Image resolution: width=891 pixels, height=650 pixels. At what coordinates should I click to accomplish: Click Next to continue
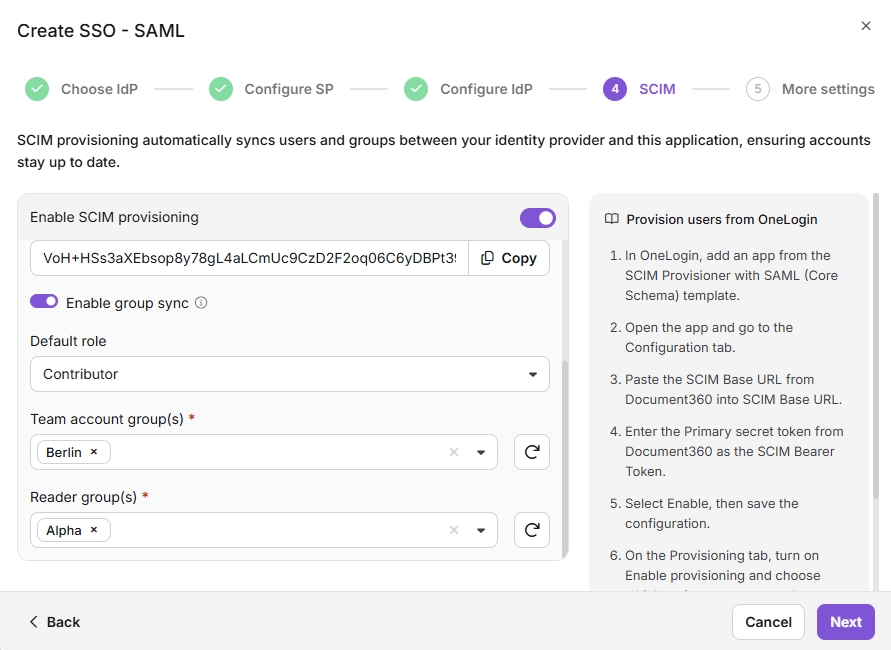point(846,622)
